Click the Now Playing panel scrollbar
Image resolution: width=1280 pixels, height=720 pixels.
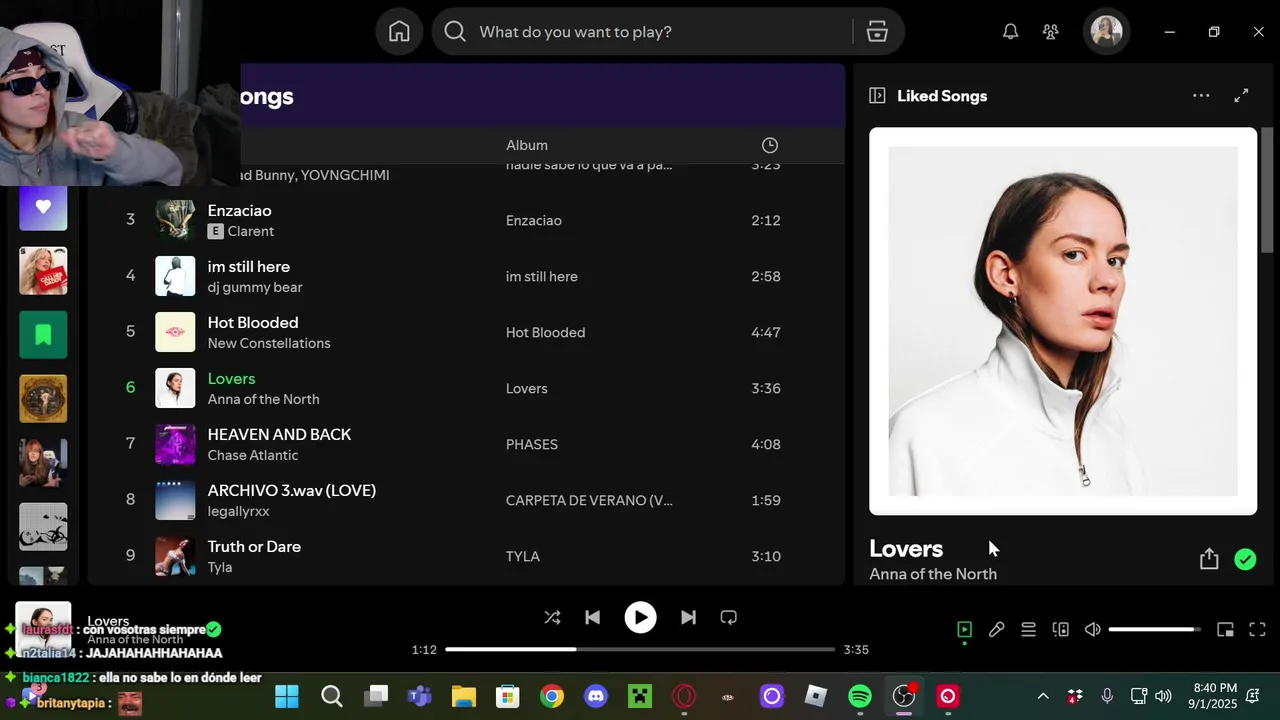1267,190
